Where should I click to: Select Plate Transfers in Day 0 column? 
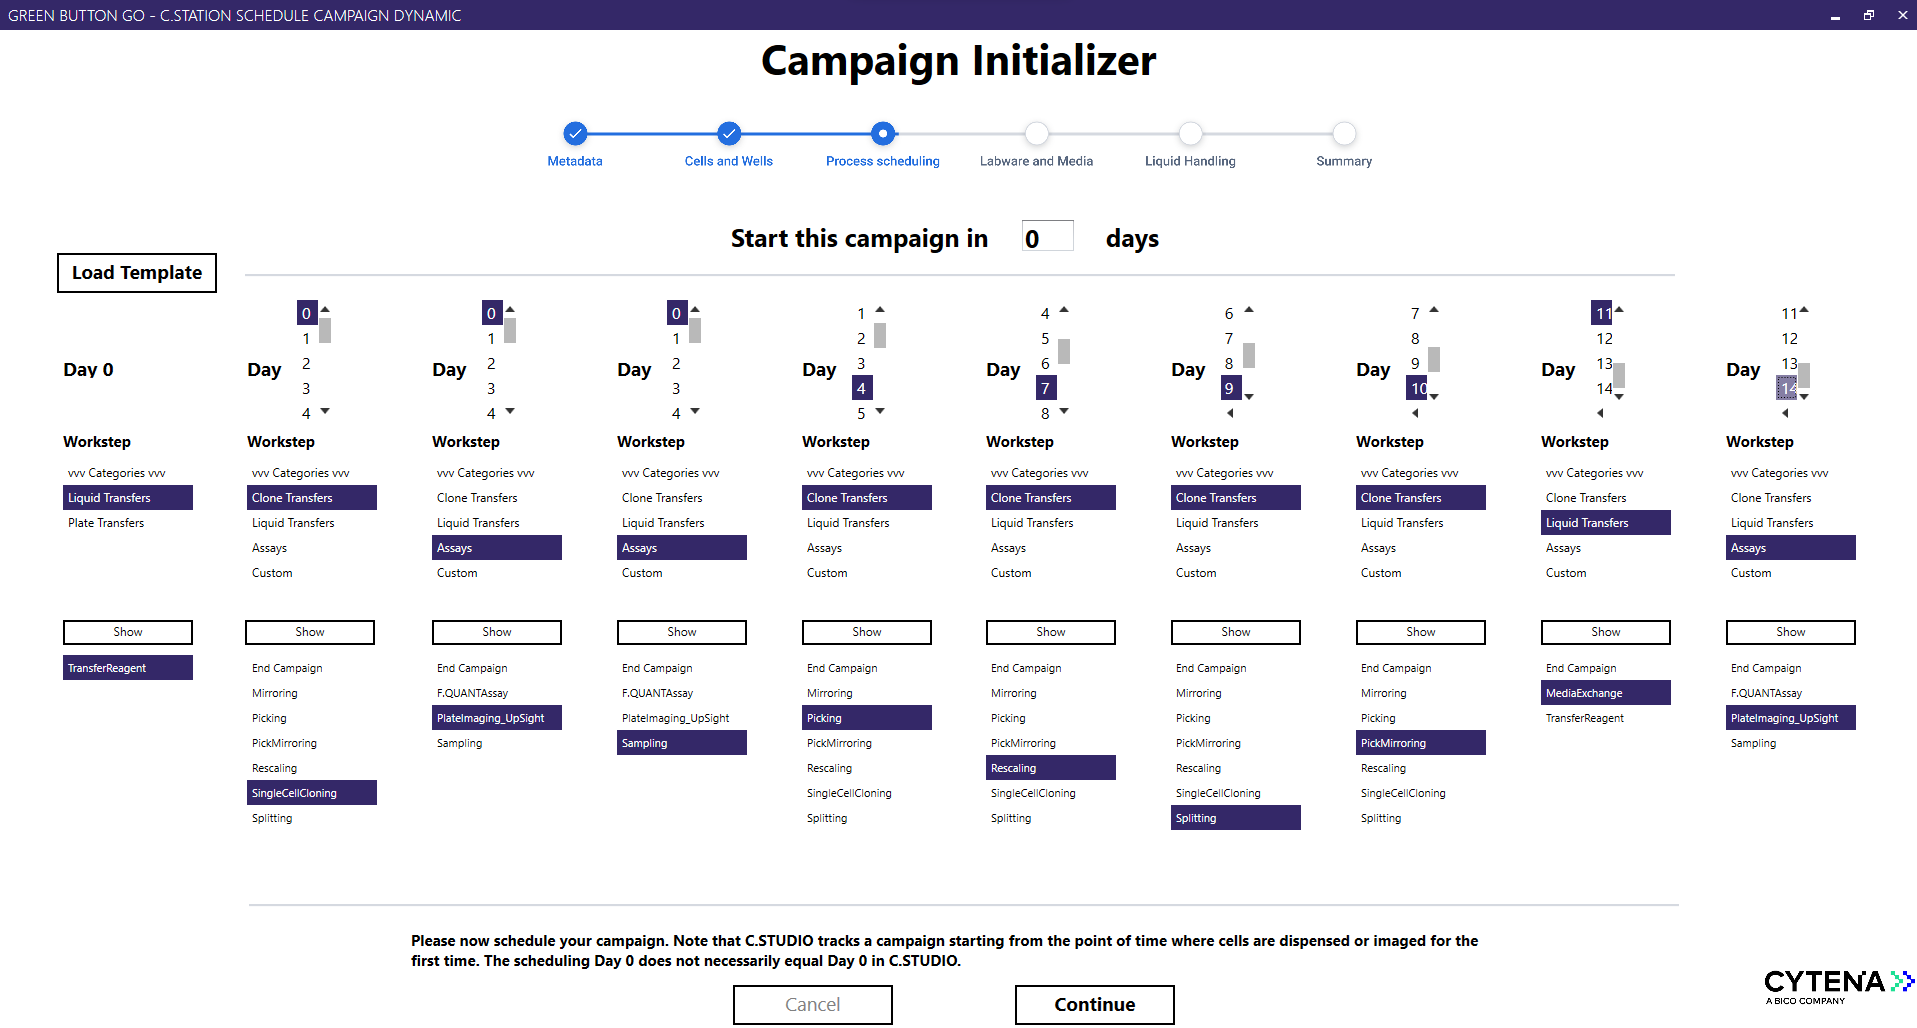tap(106, 523)
